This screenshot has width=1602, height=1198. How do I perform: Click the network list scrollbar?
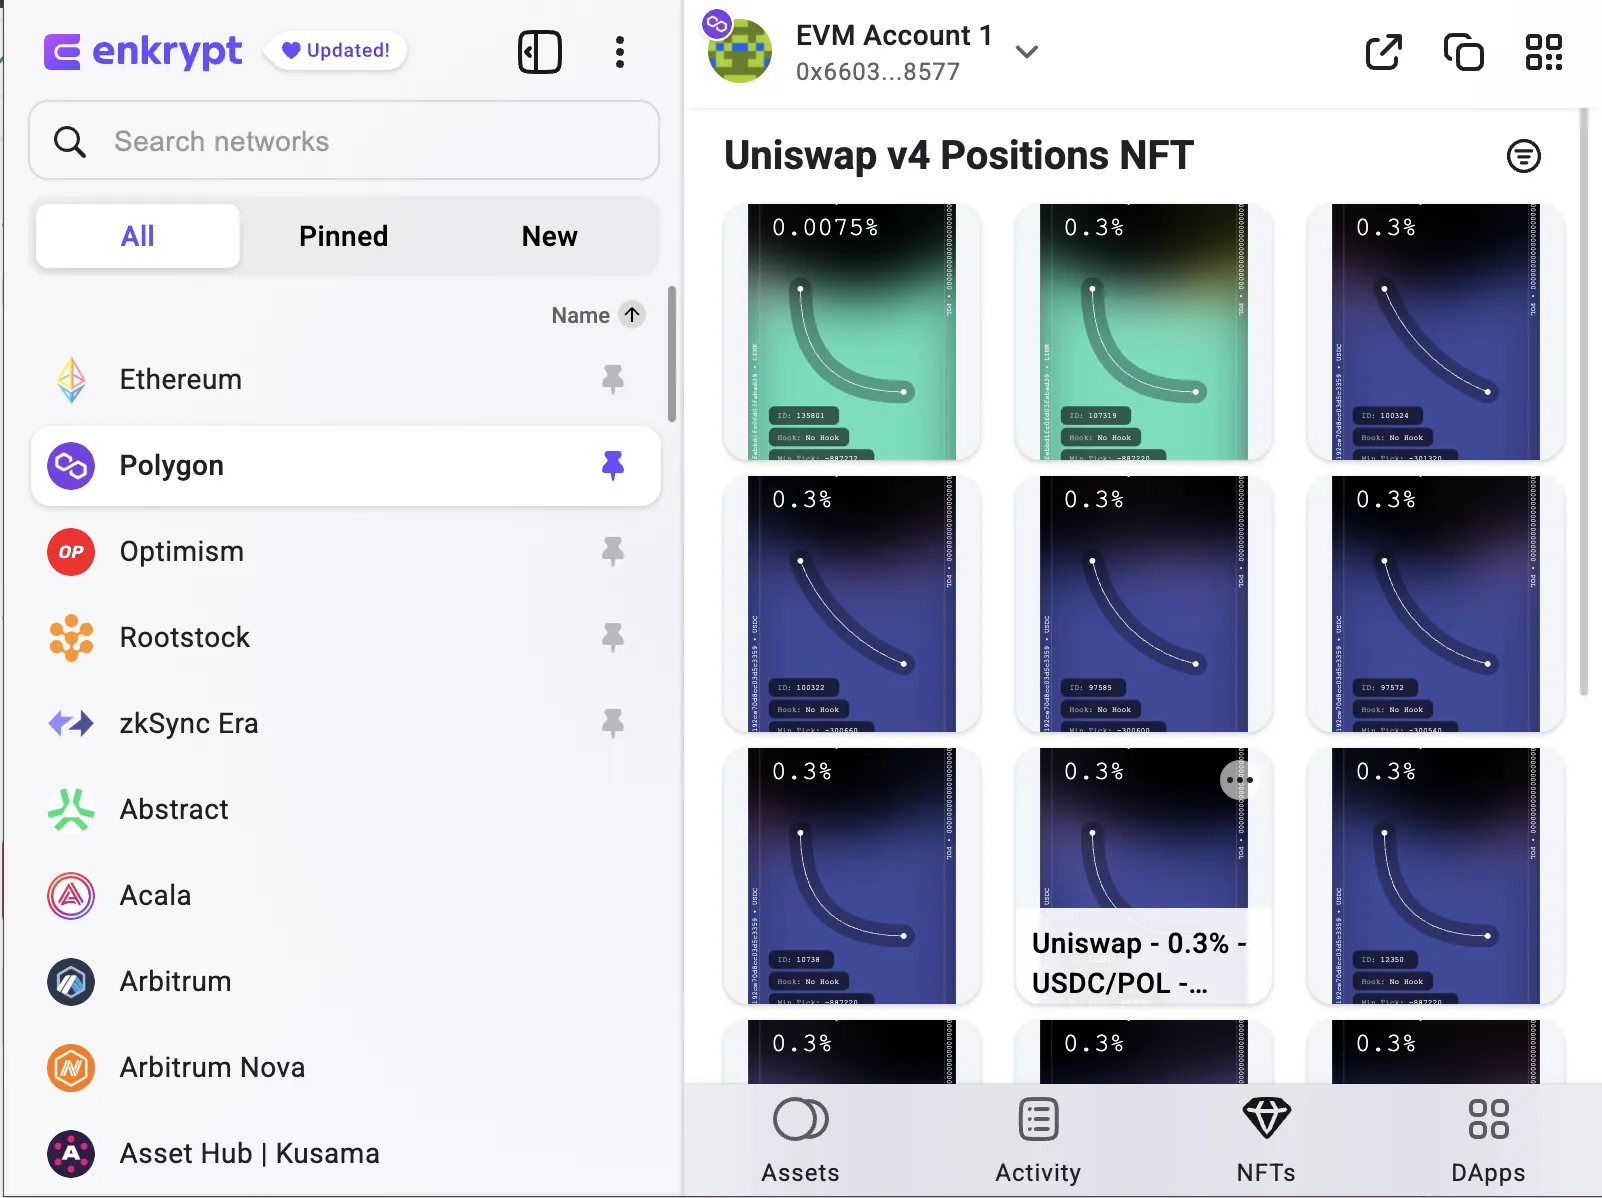[x=672, y=354]
